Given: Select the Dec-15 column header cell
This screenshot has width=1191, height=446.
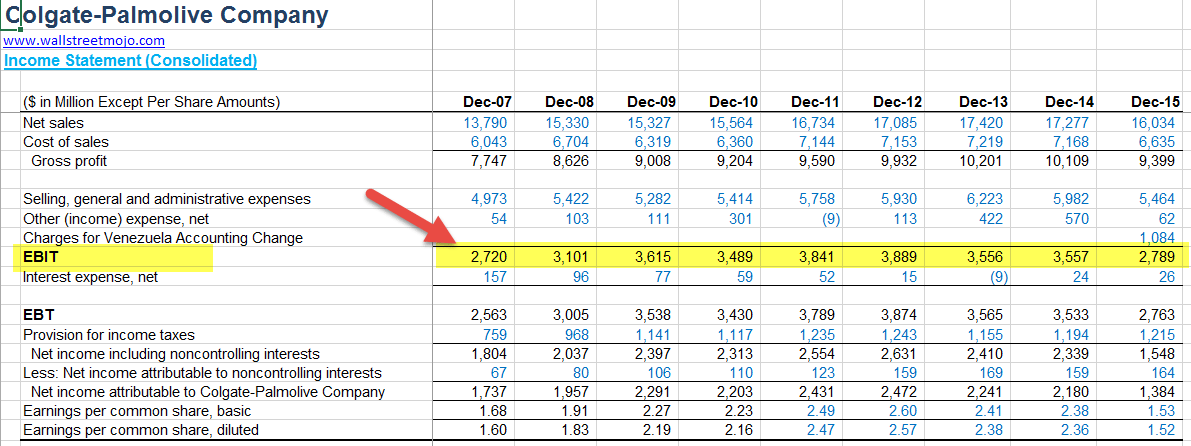Looking at the screenshot, I should [x=1155, y=102].
